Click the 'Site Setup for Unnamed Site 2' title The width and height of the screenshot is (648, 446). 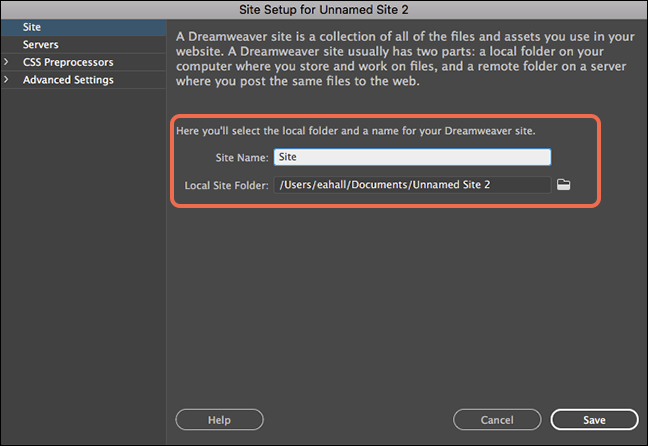click(x=324, y=10)
